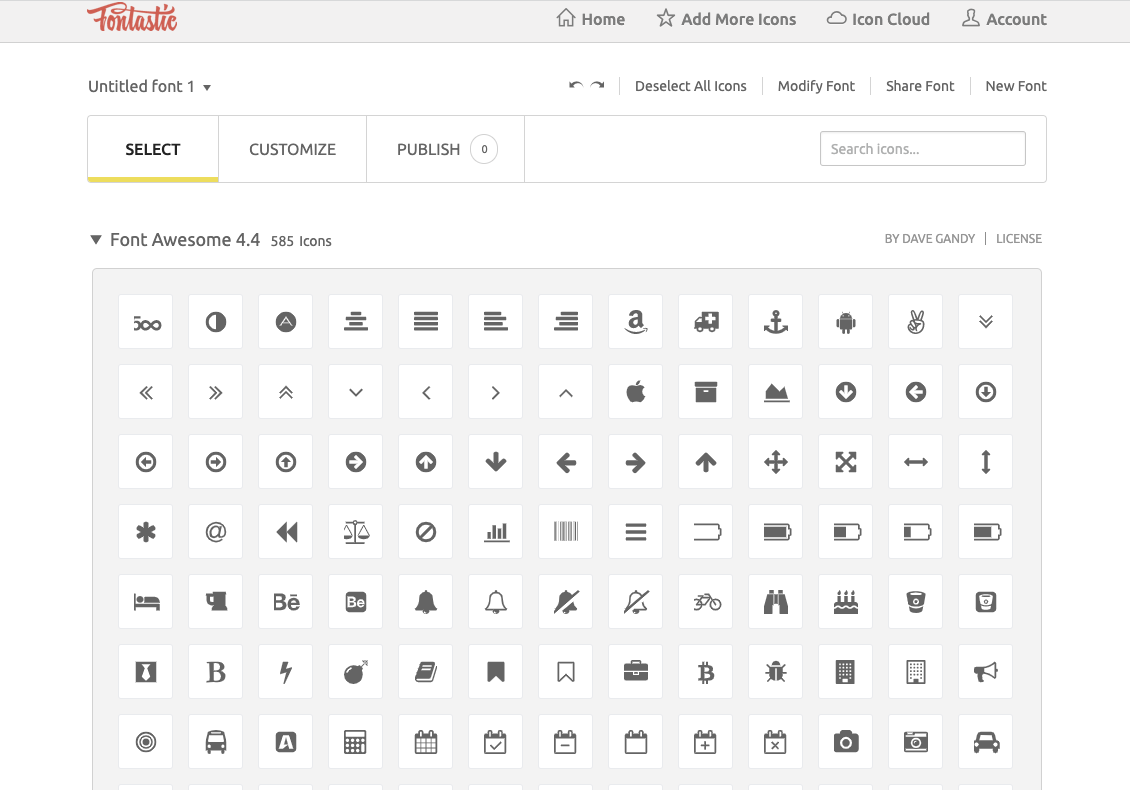Click the bomb icon
The width and height of the screenshot is (1130, 790).
[355, 671]
